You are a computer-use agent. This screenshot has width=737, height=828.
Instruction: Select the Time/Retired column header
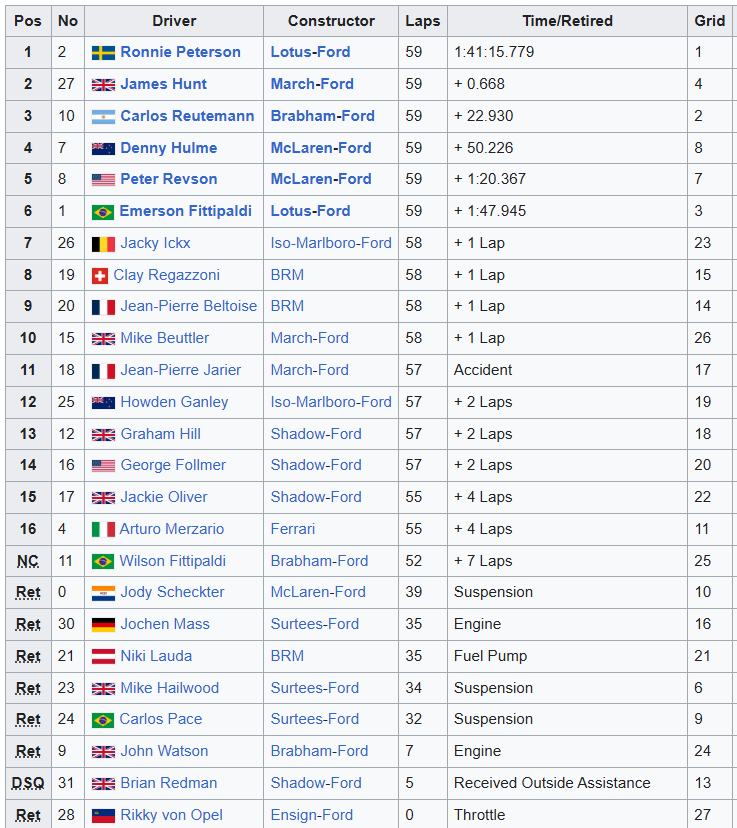coord(568,21)
